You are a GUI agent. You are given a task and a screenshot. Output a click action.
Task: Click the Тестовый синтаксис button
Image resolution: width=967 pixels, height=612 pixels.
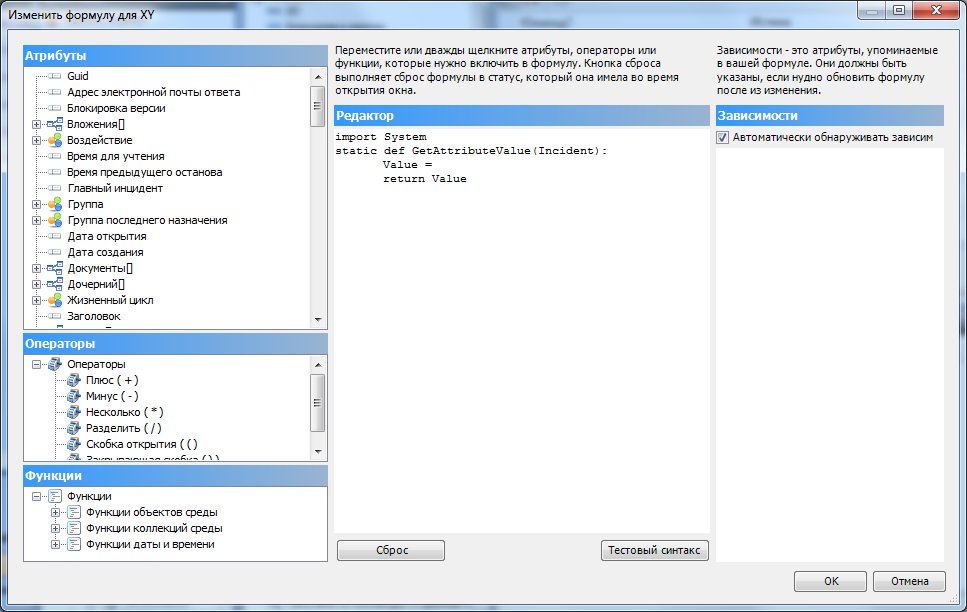(655, 551)
